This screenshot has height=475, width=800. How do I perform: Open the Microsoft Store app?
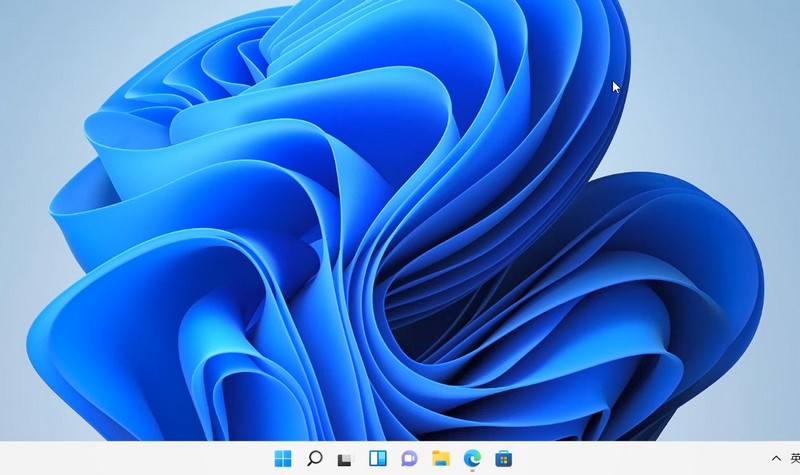[x=504, y=458]
